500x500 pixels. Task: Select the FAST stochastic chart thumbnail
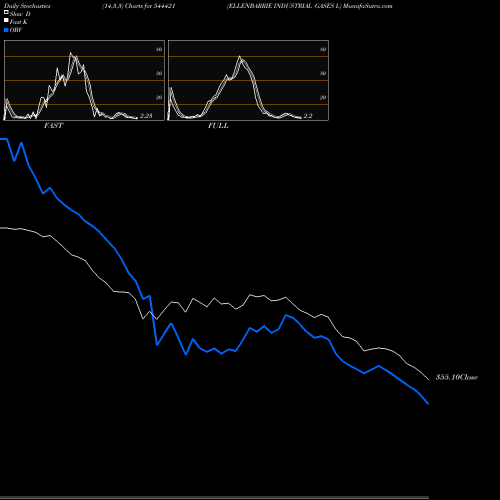(x=84, y=80)
